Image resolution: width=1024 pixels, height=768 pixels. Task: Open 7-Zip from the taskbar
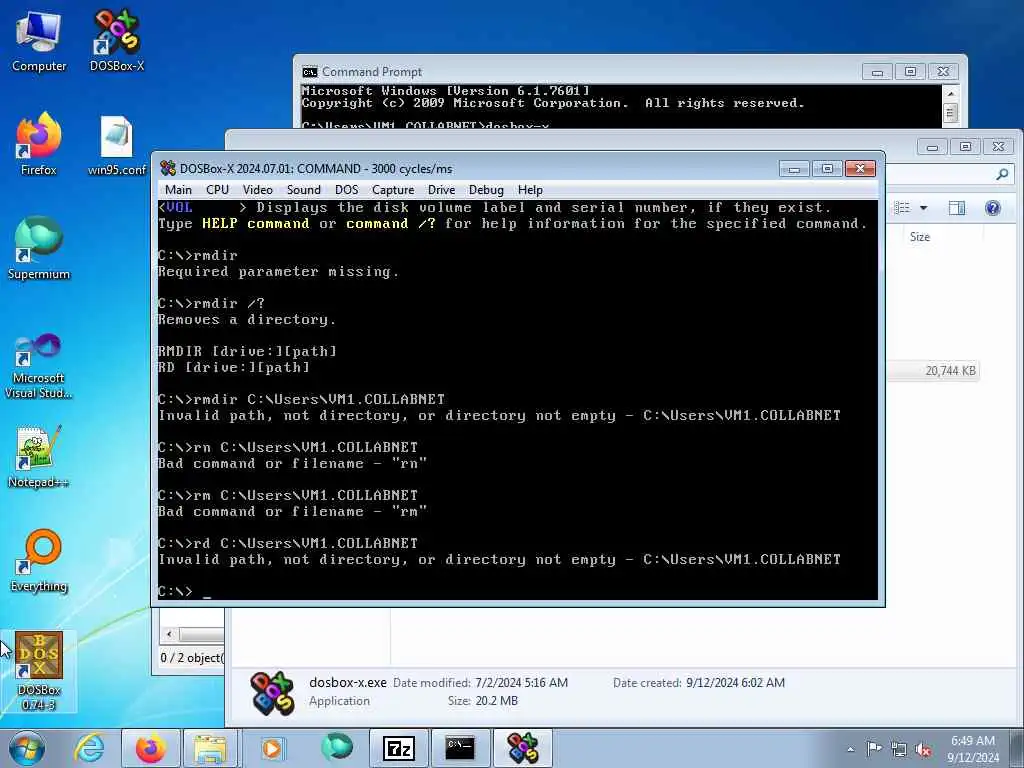click(x=399, y=748)
